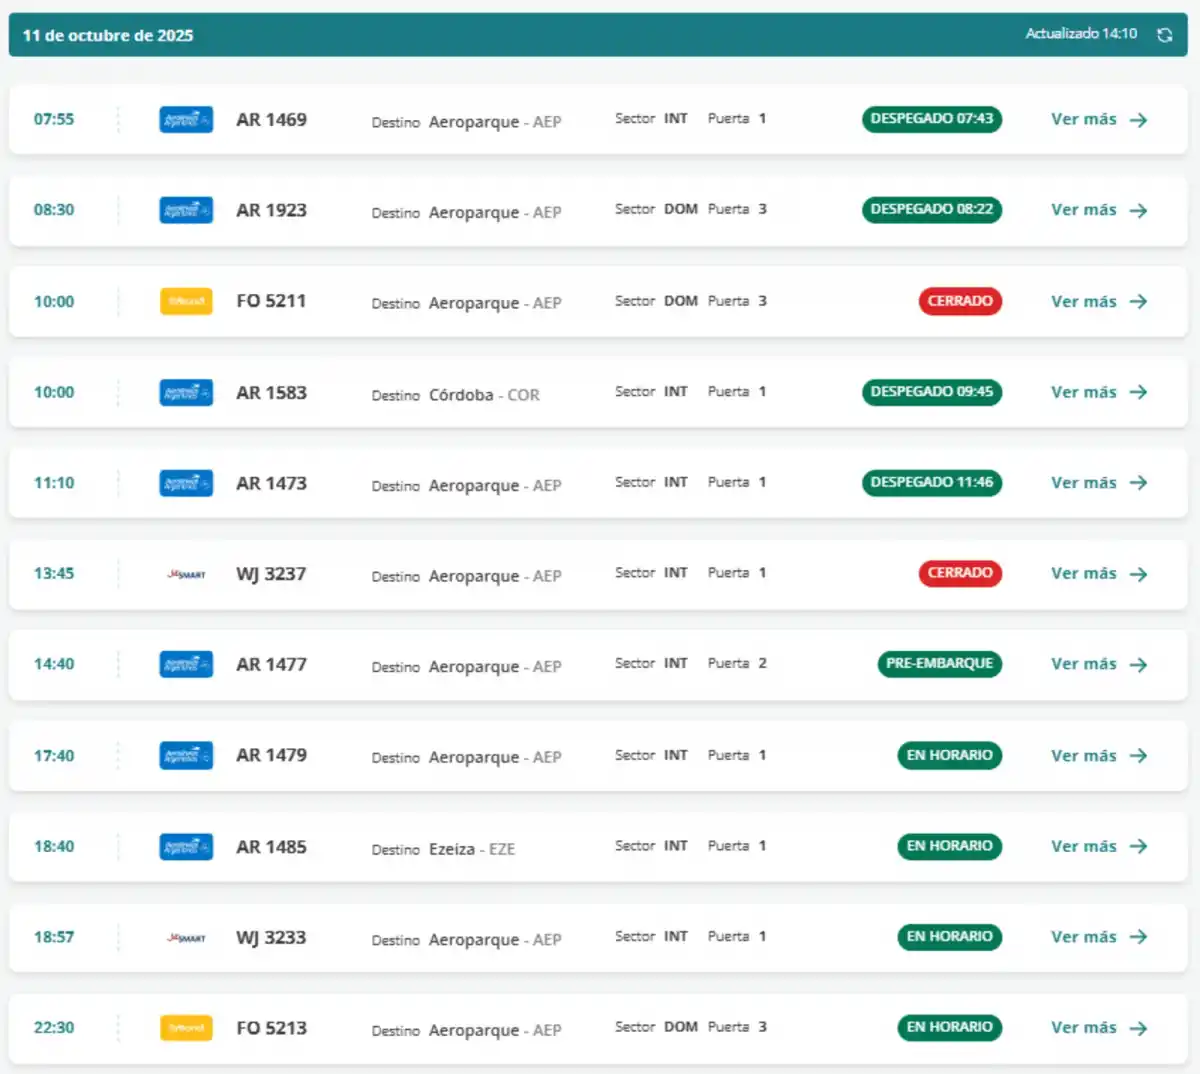The width and height of the screenshot is (1200, 1074).
Task: Select the flight number AR 1485
Action: tap(271, 847)
